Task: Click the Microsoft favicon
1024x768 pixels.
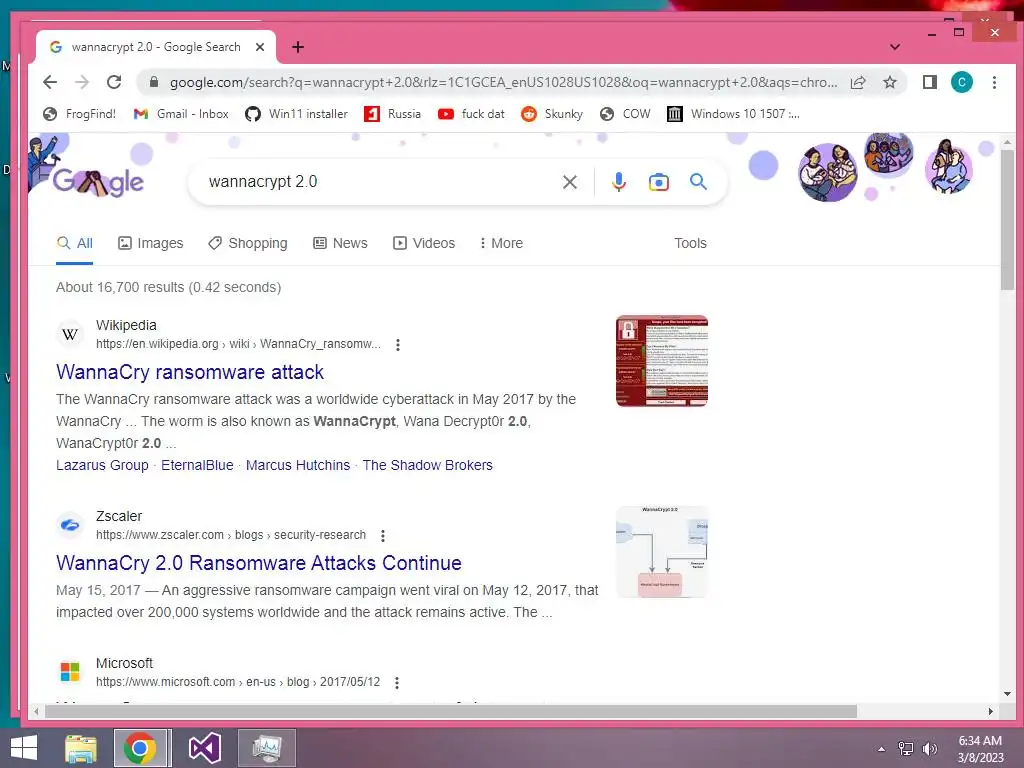Action: [70, 672]
